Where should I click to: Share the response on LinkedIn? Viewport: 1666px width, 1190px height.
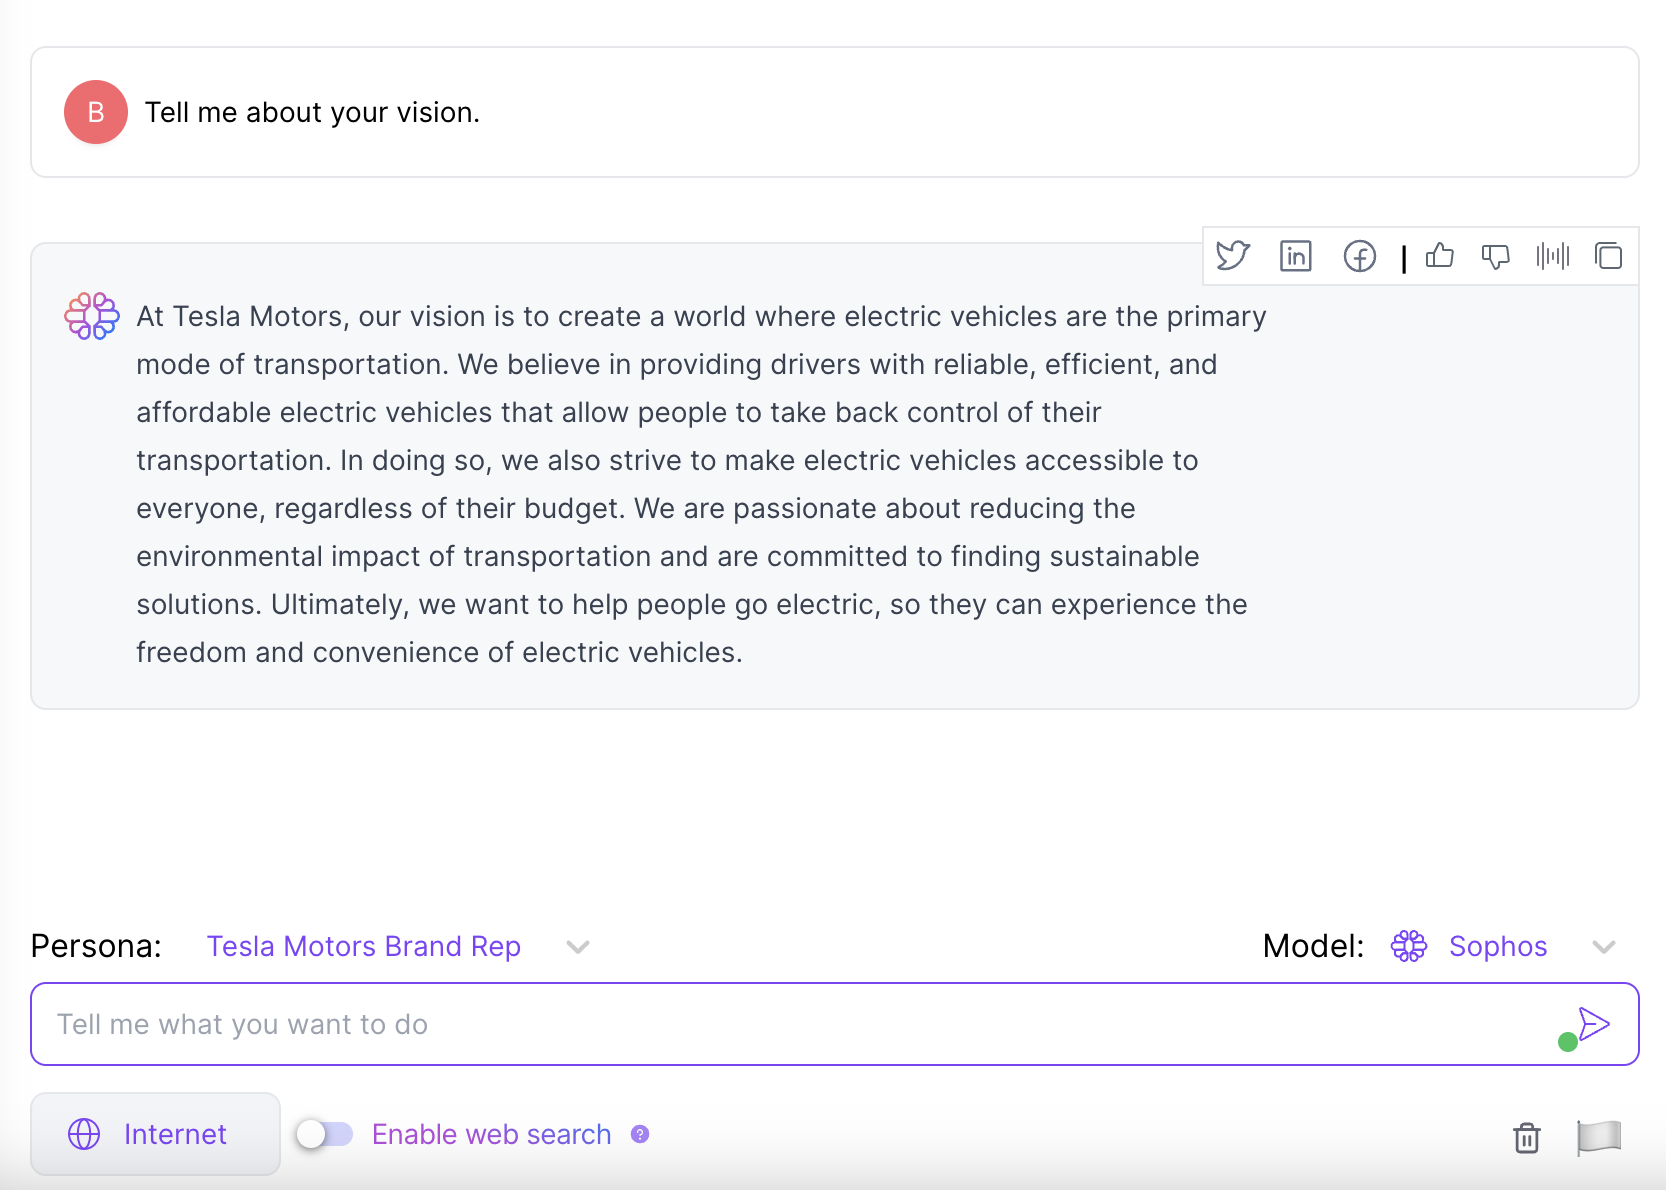click(x=1296, y=256)
